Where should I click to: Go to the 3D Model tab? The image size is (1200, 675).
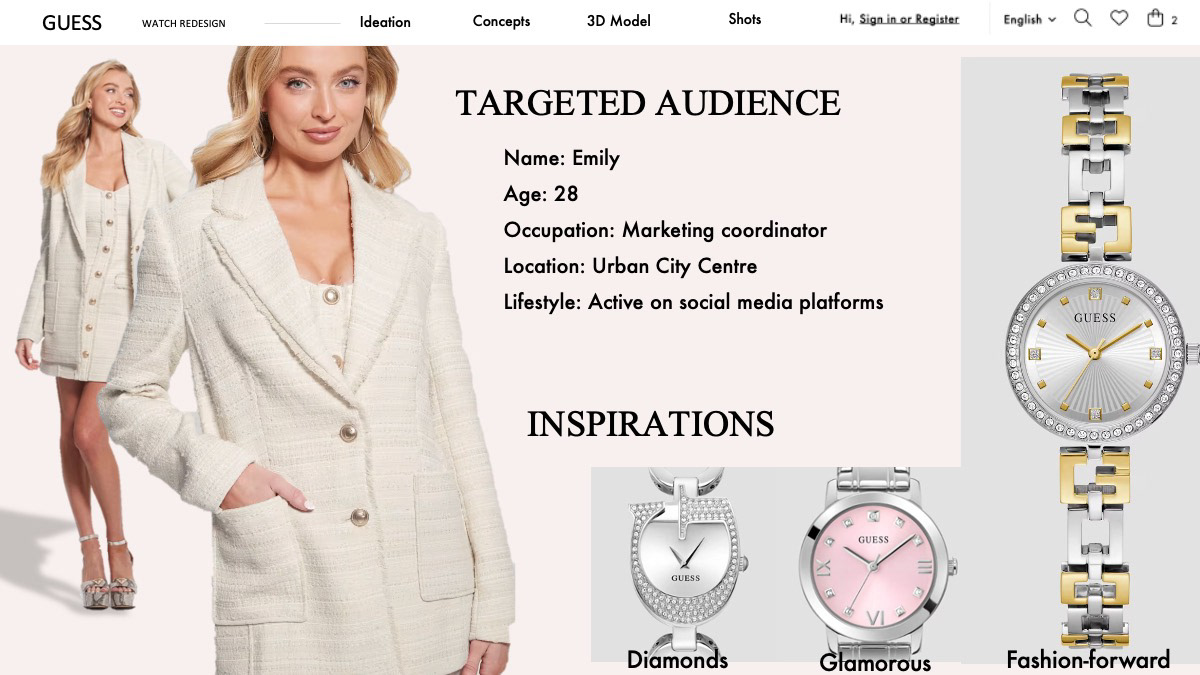click(619, 21)
